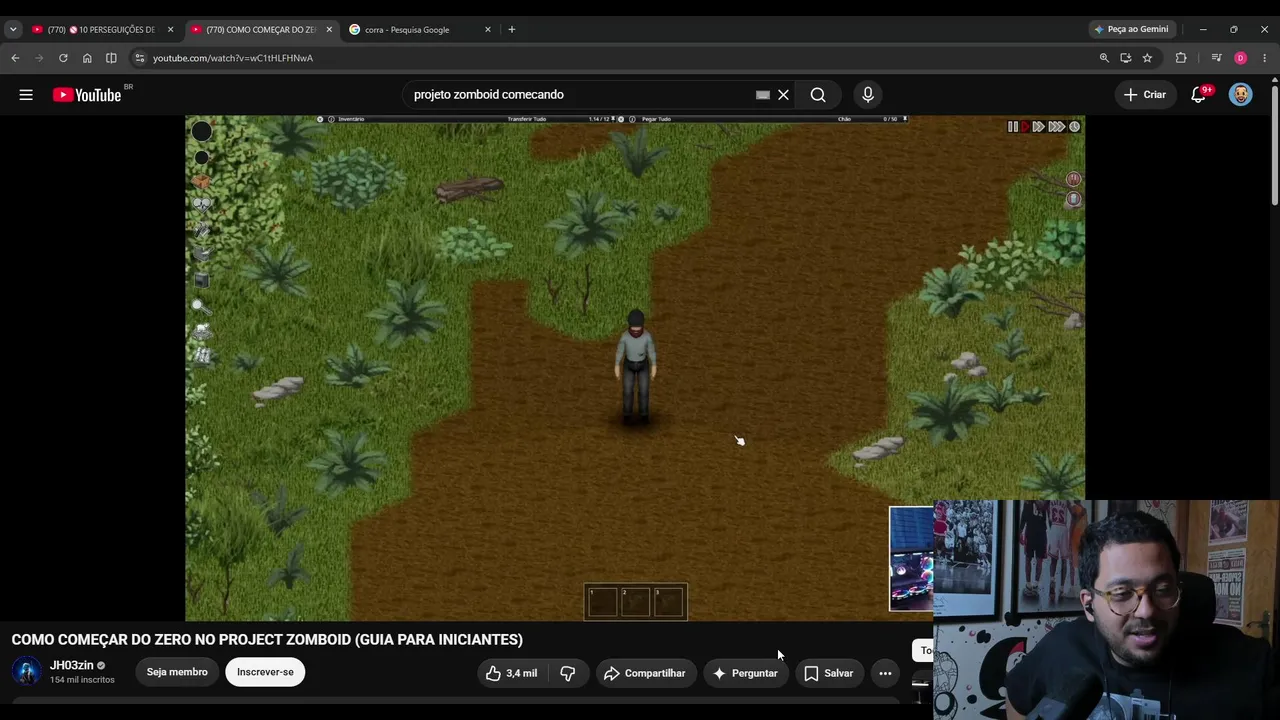
Task: Open Chrome three-dot menu
Action: 1265,58
